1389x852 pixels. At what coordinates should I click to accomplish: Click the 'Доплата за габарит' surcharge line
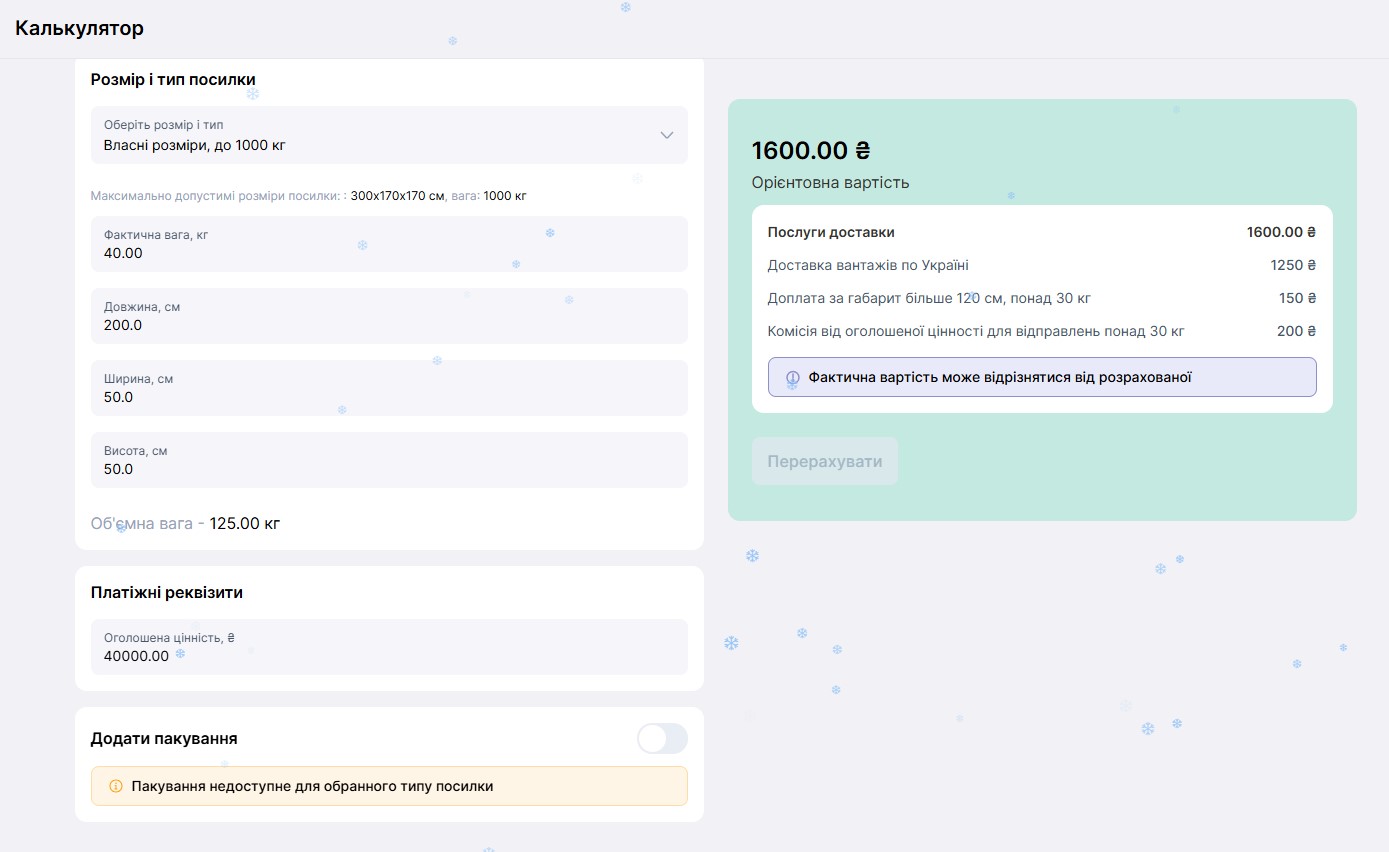(x=928, y=298)
